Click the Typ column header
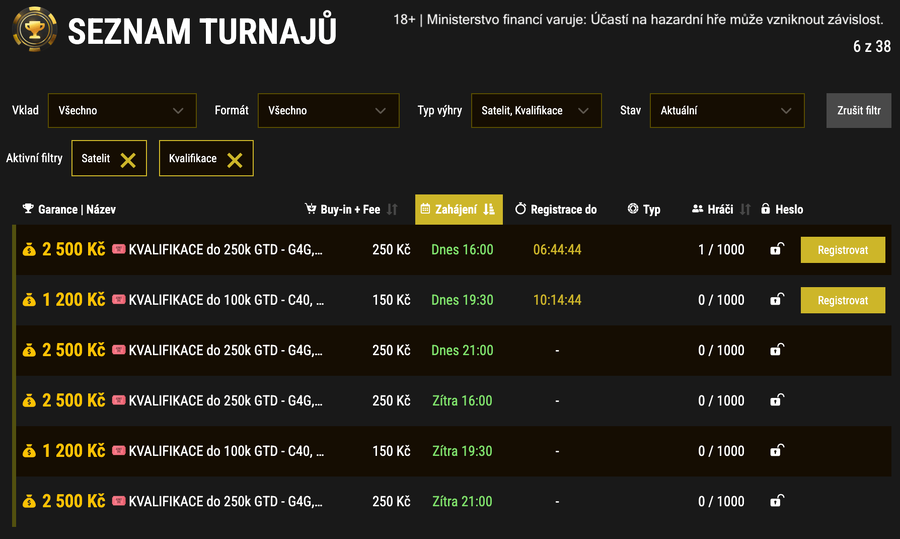Screen dimensions: 900x539 pyautogui.click(x=643, y=210)
